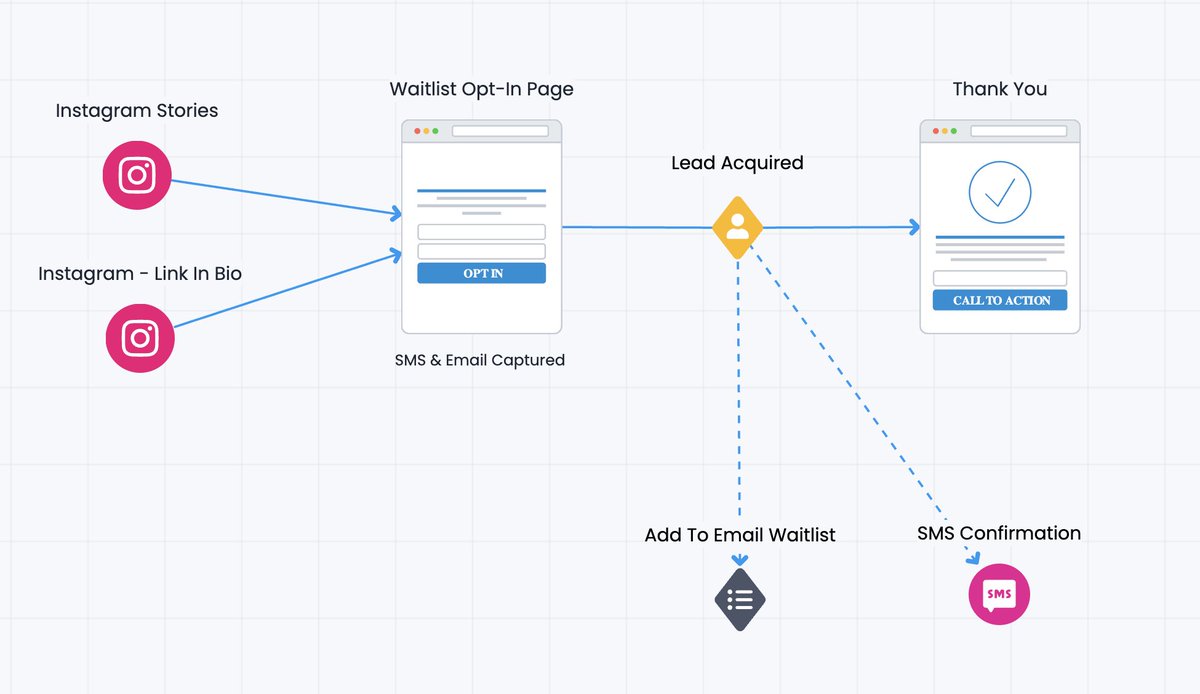
Task: Select the 'Waitlist Opt-In Page' title
Action: point(482,89)
